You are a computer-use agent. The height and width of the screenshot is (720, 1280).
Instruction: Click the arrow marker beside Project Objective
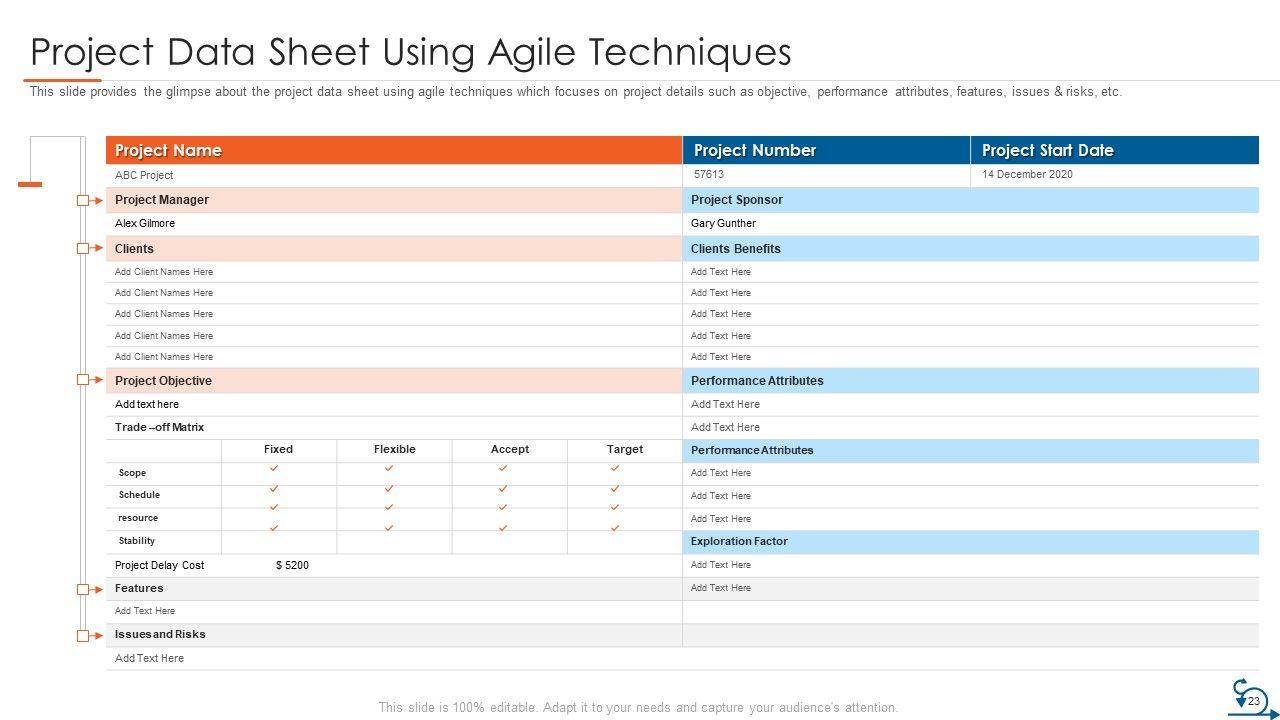(90, 380)
